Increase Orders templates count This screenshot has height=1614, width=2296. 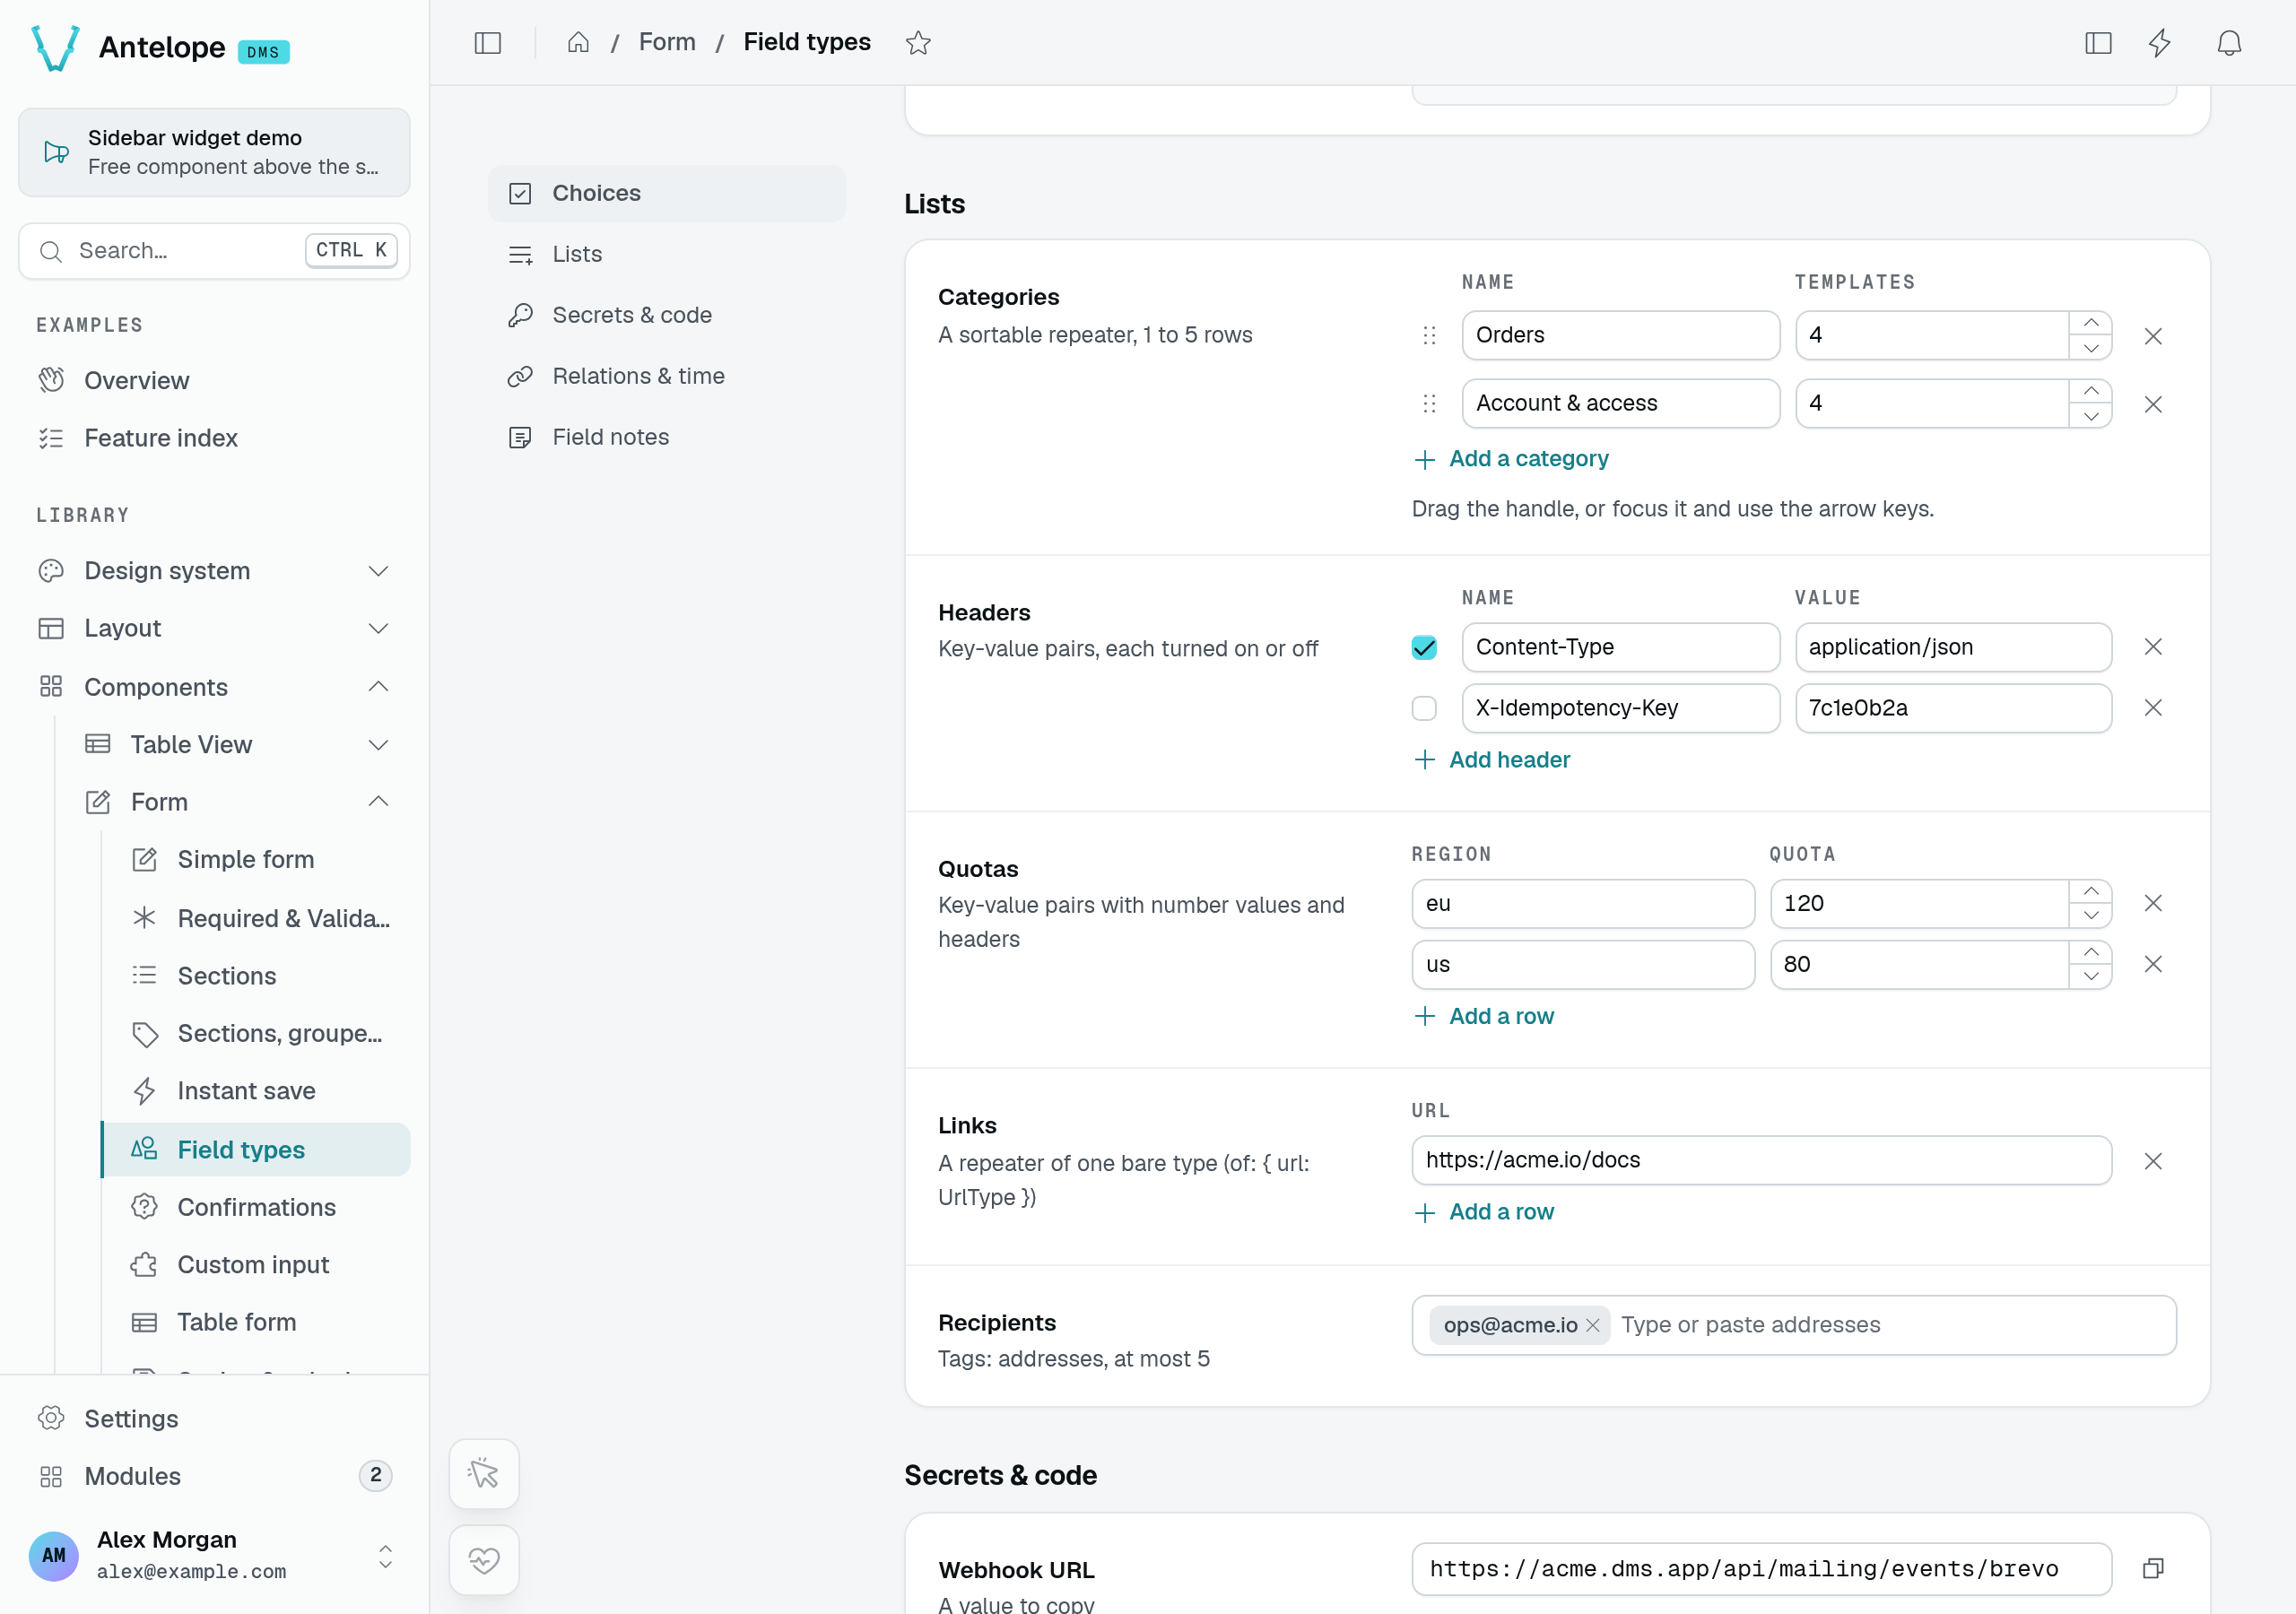click(2090, 323)
